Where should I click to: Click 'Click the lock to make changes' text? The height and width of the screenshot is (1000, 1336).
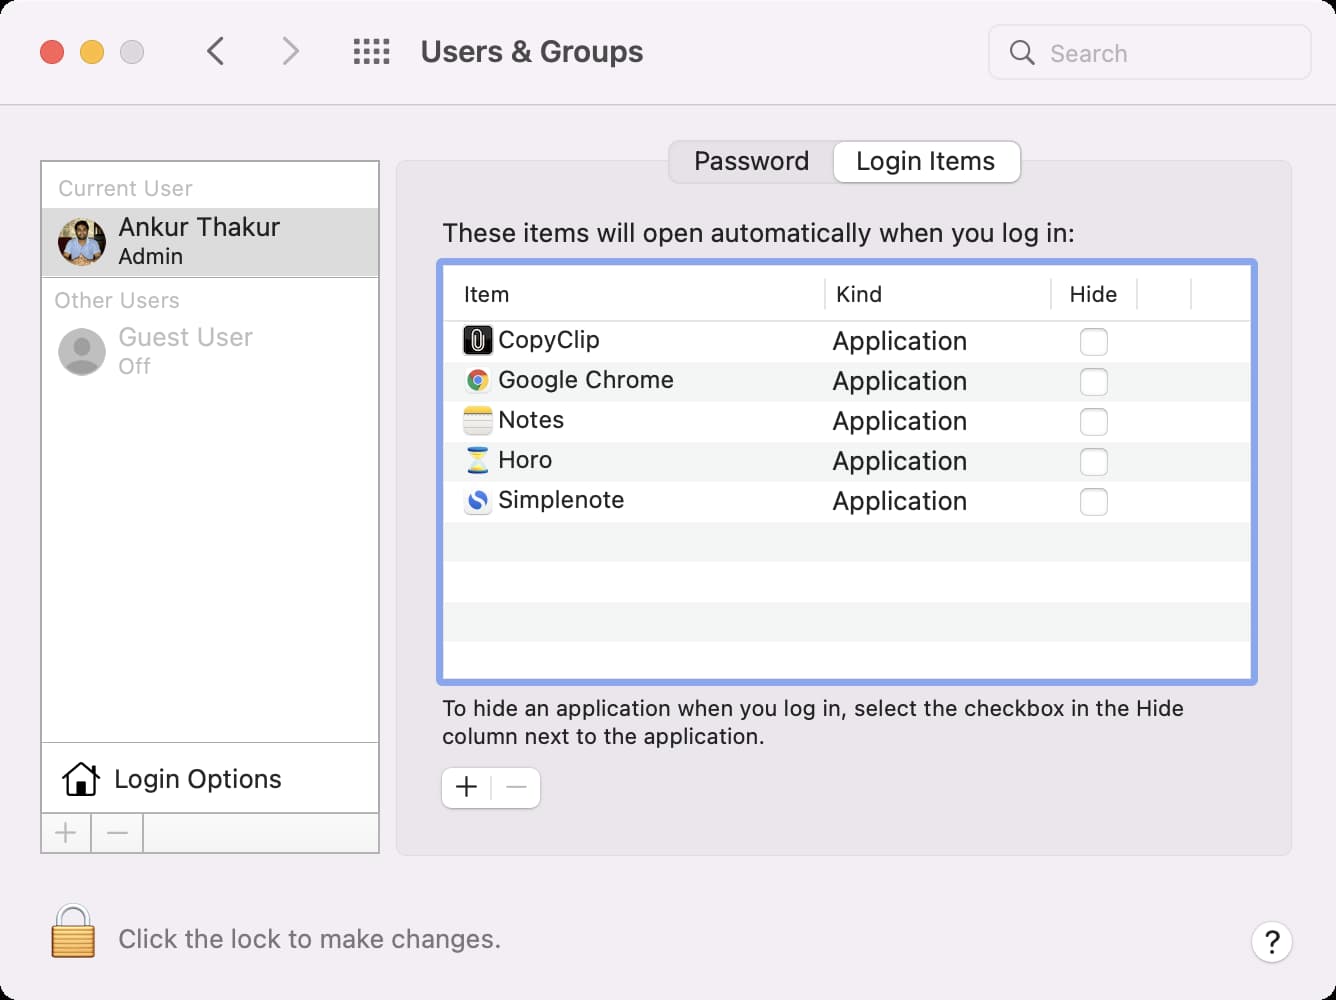[309, 940]
